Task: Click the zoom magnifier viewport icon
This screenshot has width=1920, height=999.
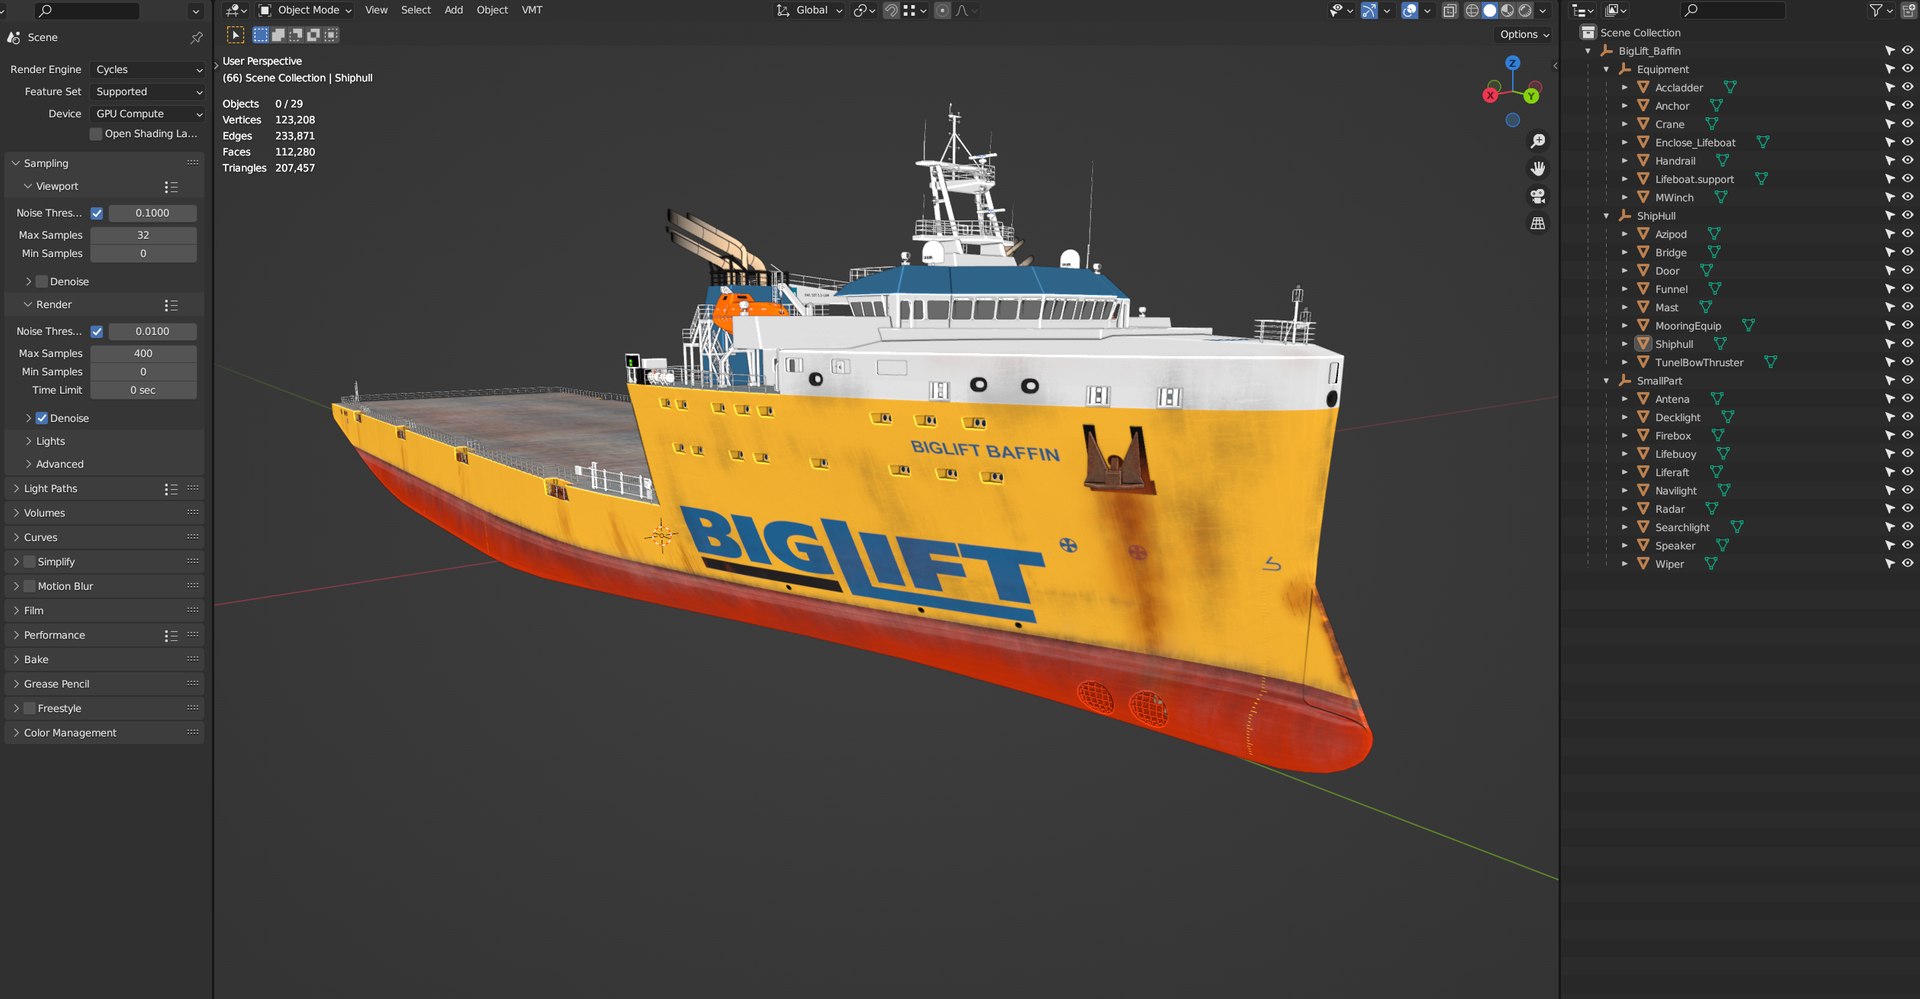Action: click(1538, 141)
